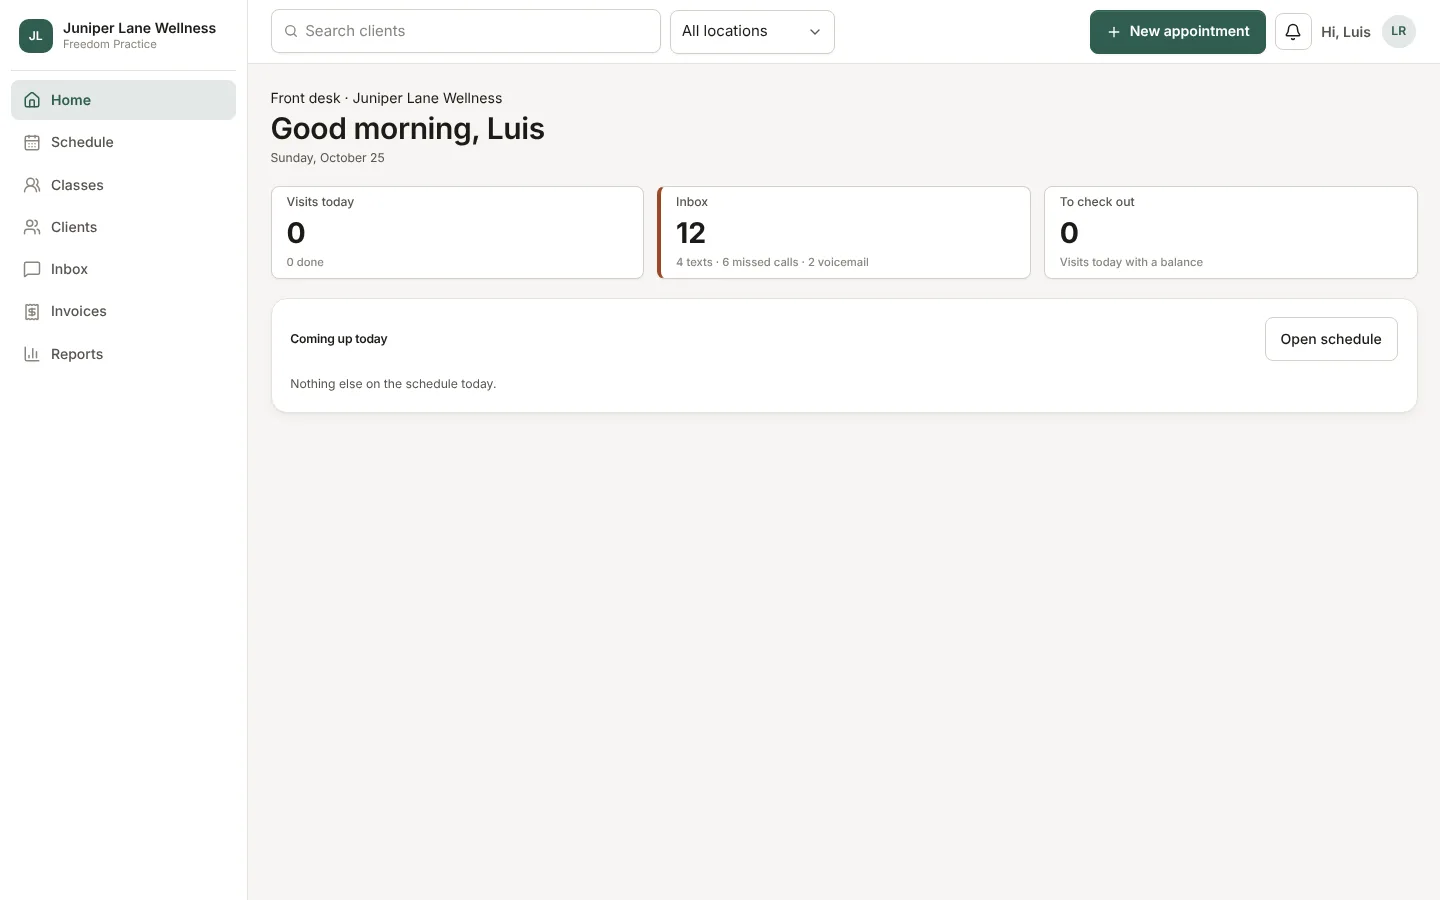Click the Juniper Lane Wellness sidebar title
Viewport: 1440px width, 900px height.
pos(140,28)
